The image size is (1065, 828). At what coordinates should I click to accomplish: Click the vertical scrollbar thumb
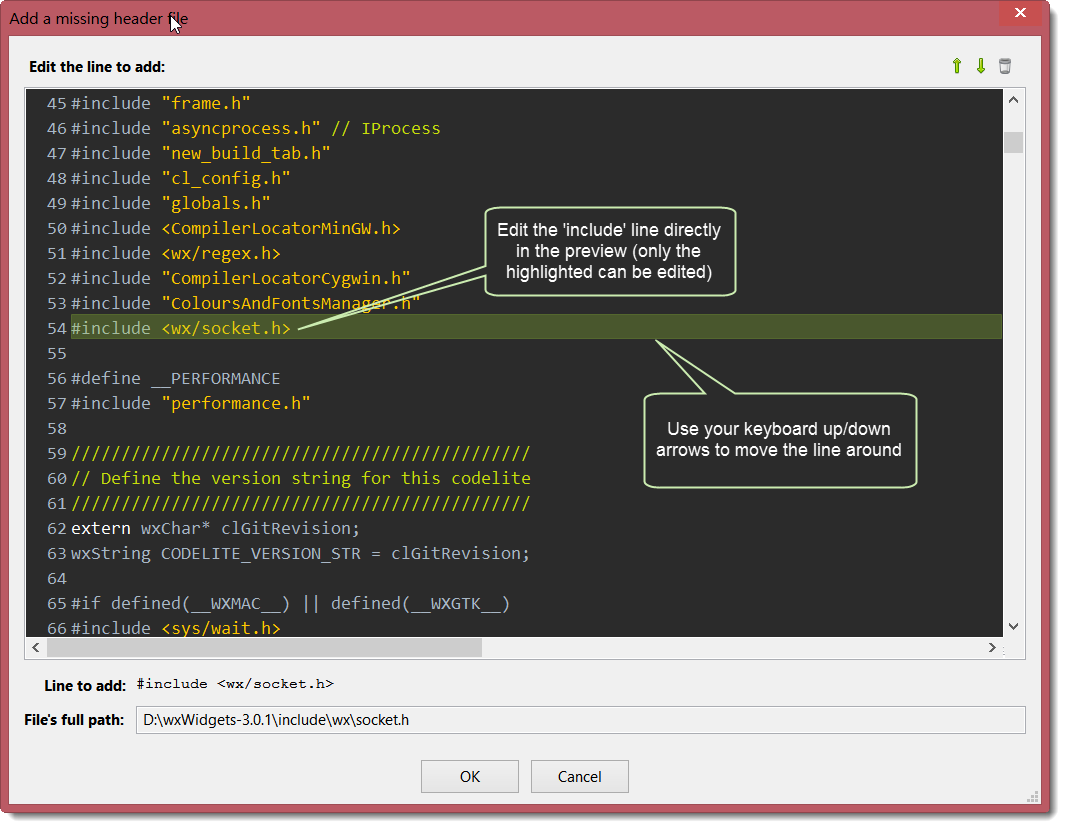point(1013,143)
